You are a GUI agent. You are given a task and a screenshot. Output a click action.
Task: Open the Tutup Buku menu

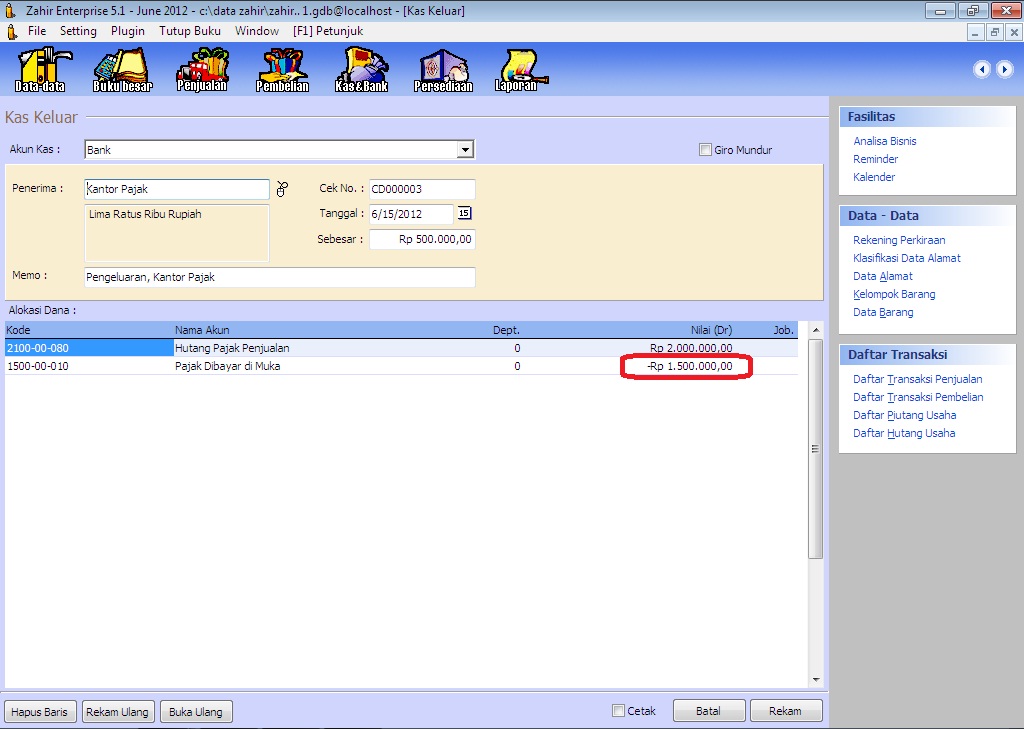click(190, 31)
